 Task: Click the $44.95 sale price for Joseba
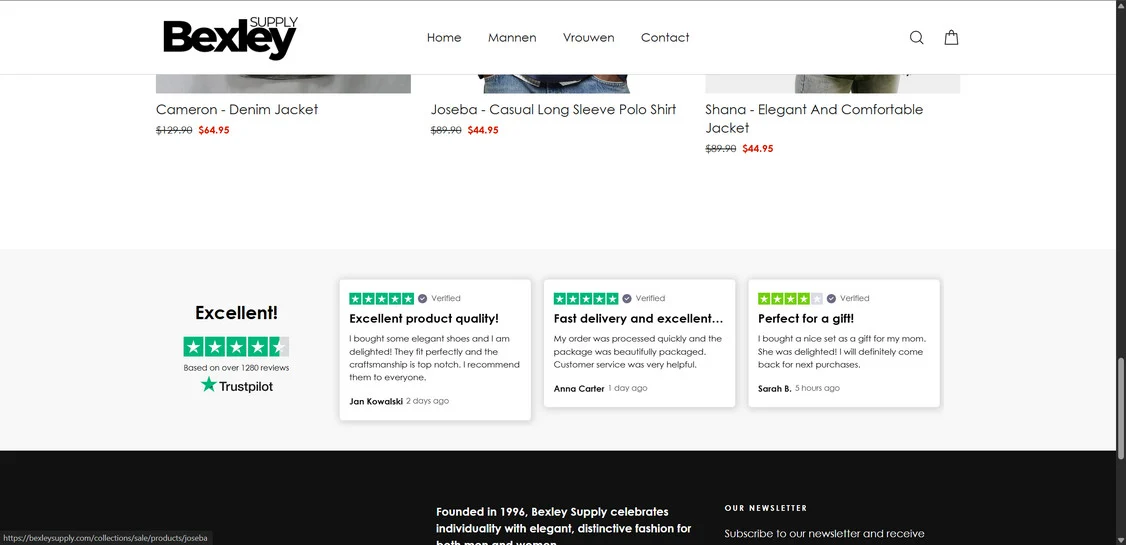point(483,130)
